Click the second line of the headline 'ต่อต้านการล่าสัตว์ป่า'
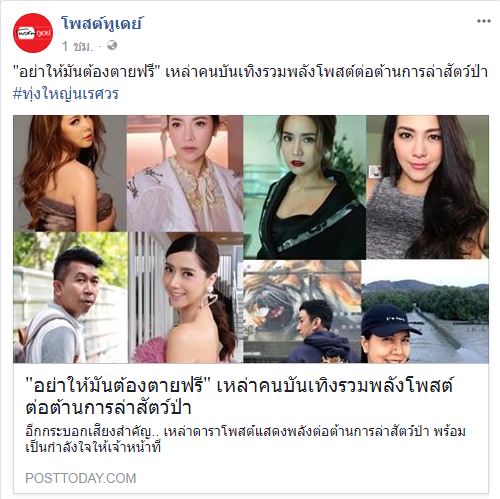This screenshot has height=499, width=500. [109, 407]
